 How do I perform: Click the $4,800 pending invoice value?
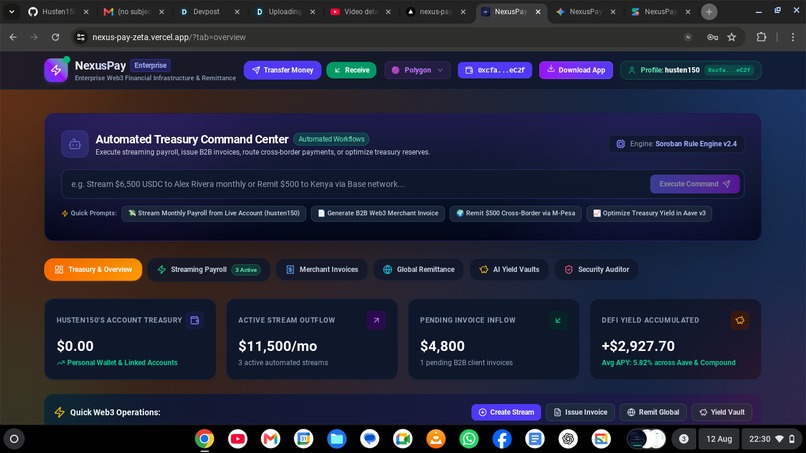click(x=442, y=346)
